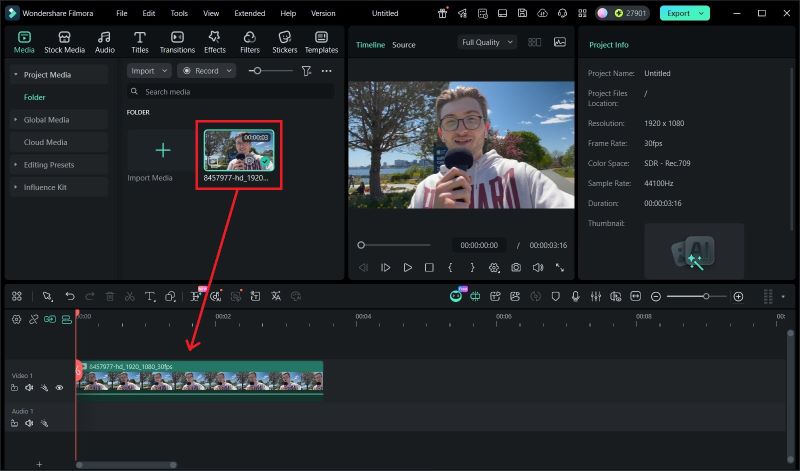Screen dimensions: 800x471
Task: Click the preview playback progress slider
Action: (394, 245)
